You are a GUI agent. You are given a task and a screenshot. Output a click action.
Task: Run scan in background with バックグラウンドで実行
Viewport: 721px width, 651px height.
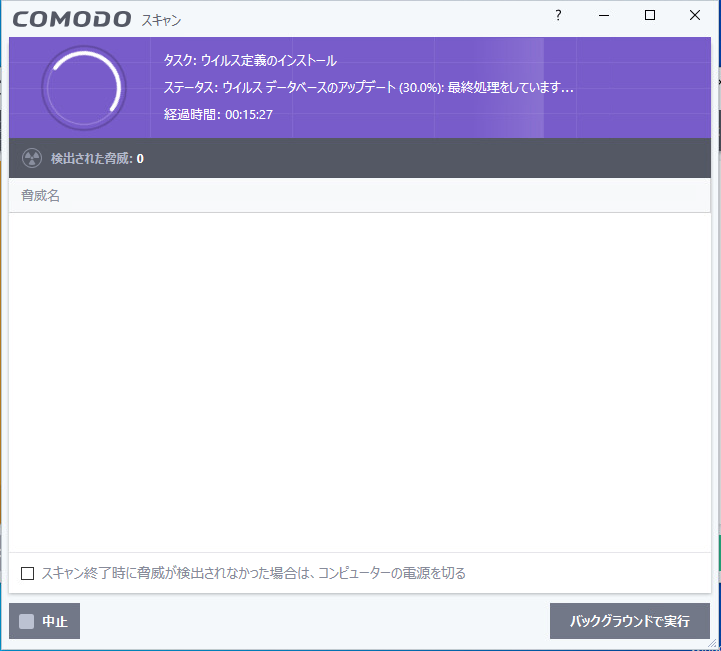(629, 621)
